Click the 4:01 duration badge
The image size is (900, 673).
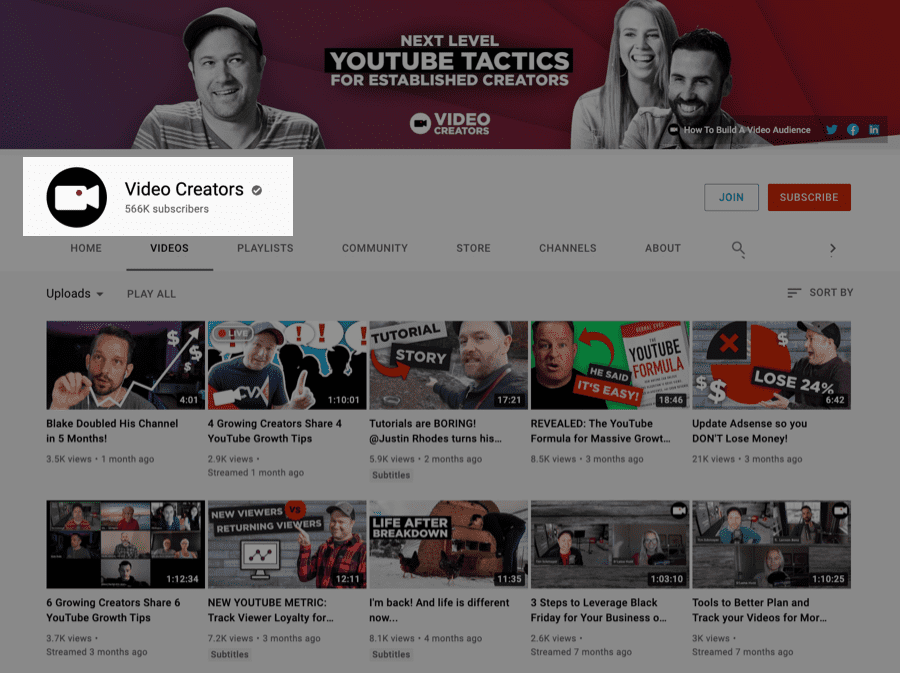[189, 400]
